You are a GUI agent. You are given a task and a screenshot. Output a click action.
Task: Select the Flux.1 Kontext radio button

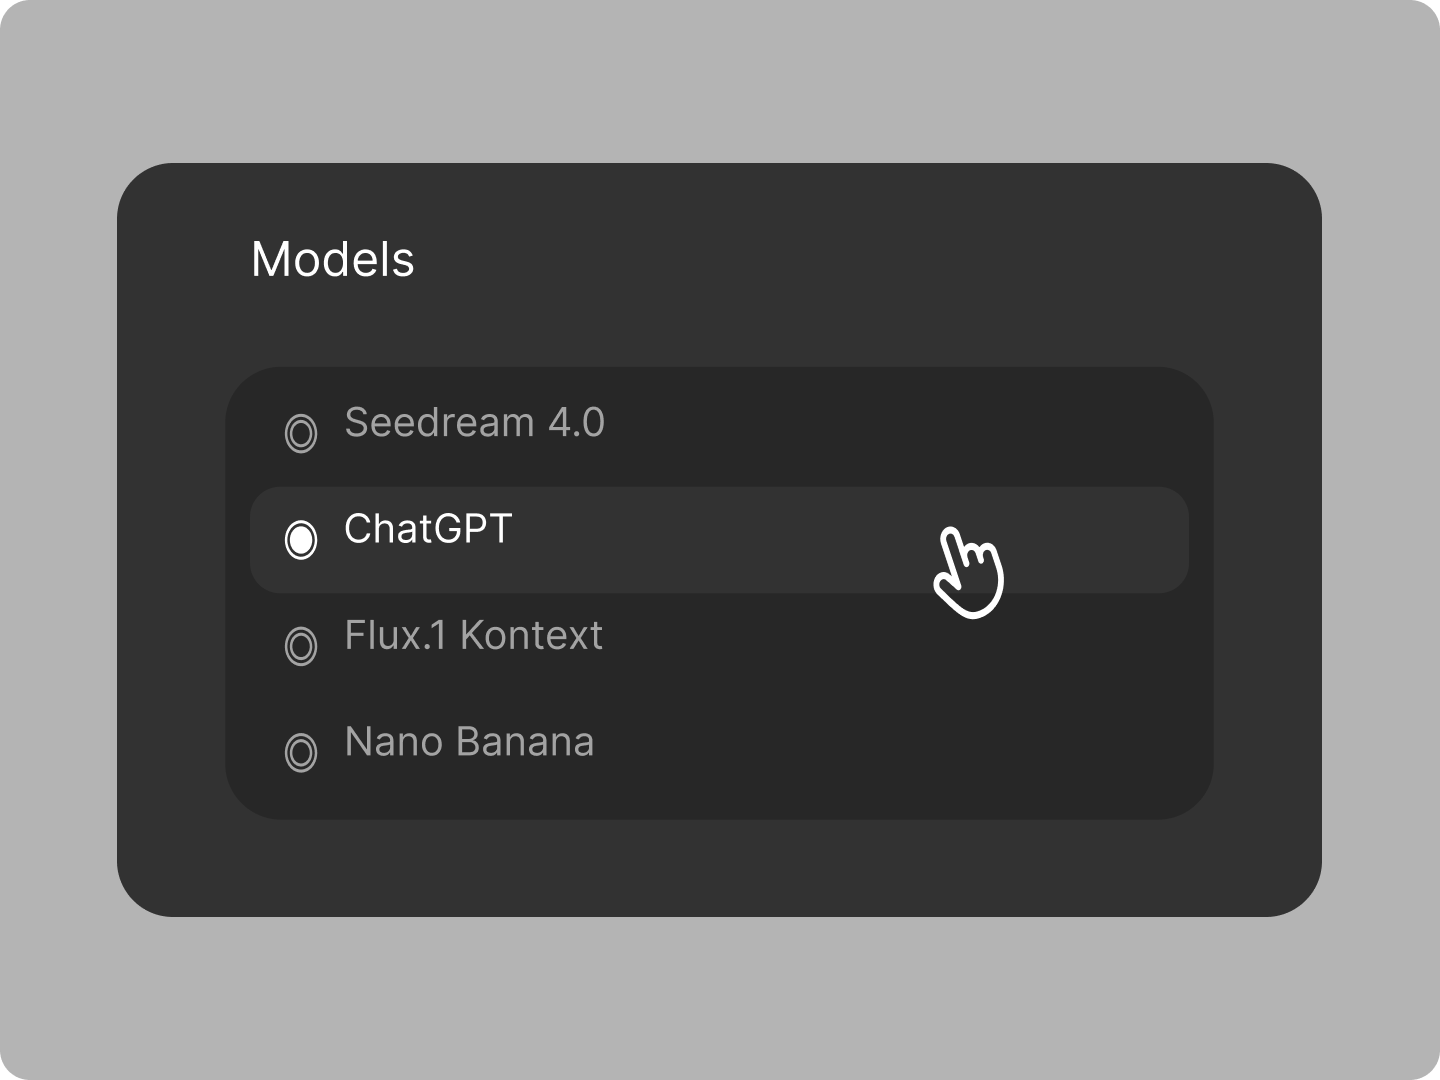pyautogui.click(x=301, y=647)
